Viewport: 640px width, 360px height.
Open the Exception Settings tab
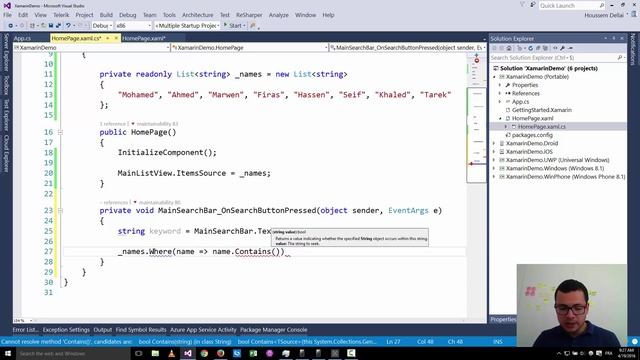[66, 330]
